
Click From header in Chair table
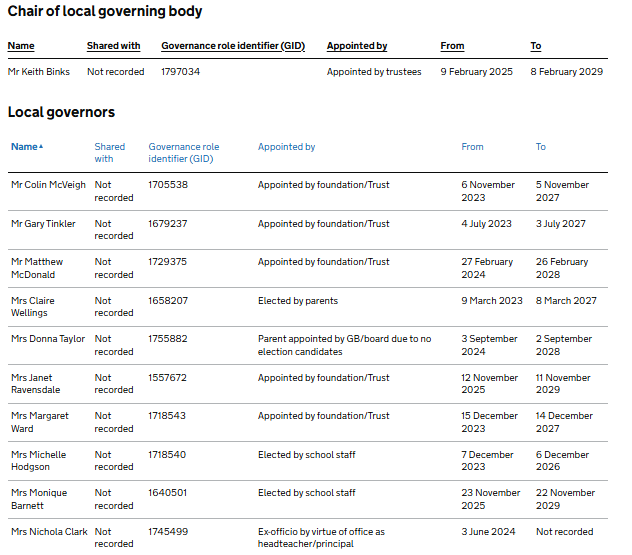click(x=452, y=46)
